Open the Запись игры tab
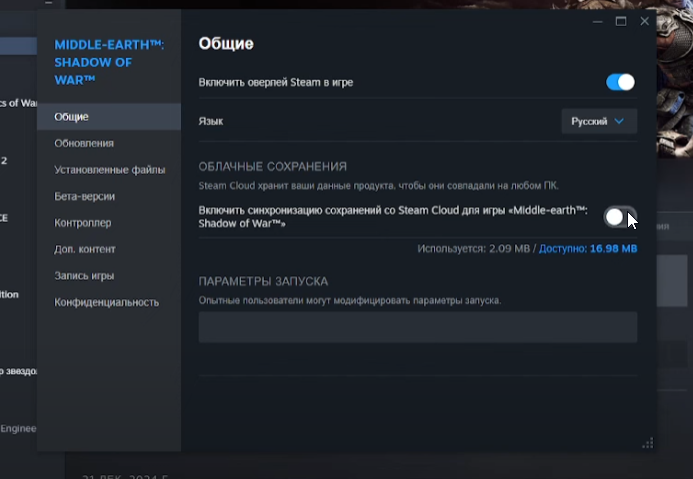 click(x=109, y=276)
